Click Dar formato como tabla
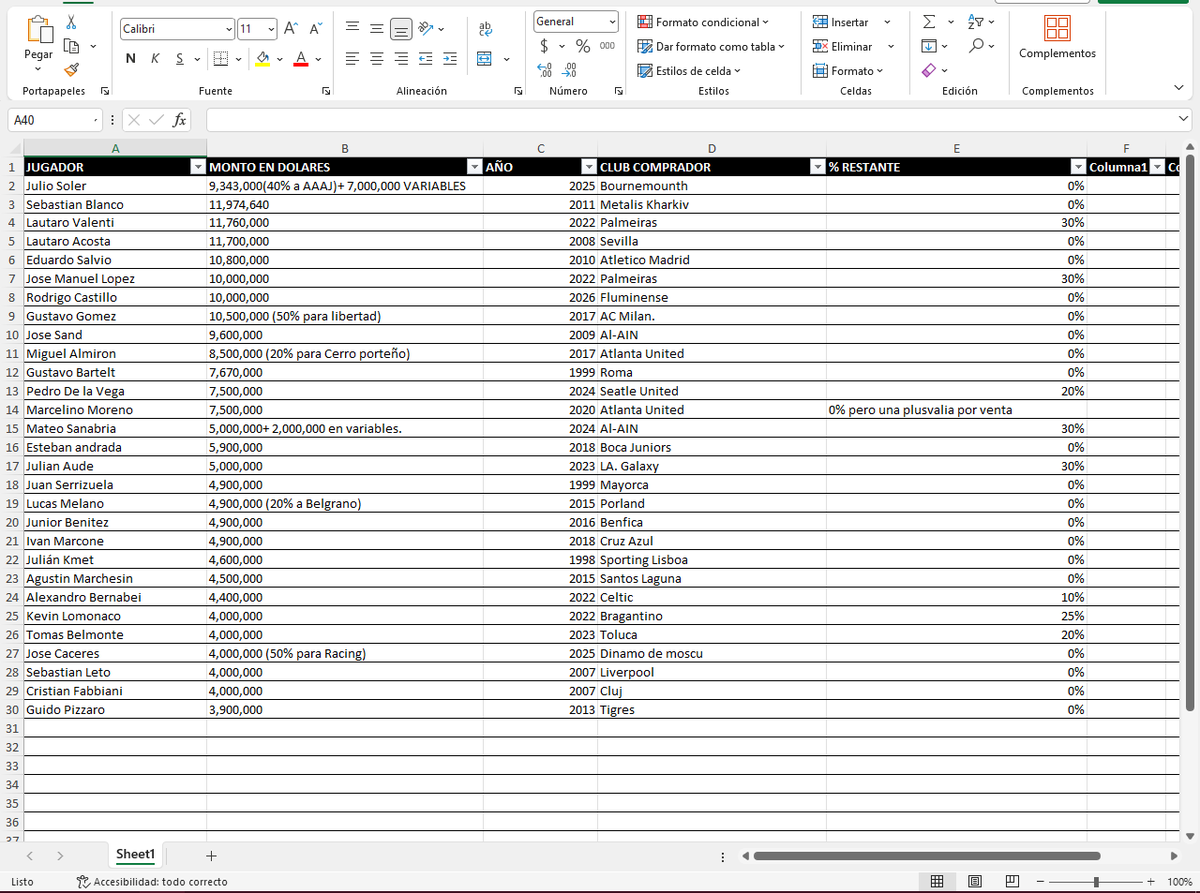The image size is (1200, 893). (x=711, y=46)
